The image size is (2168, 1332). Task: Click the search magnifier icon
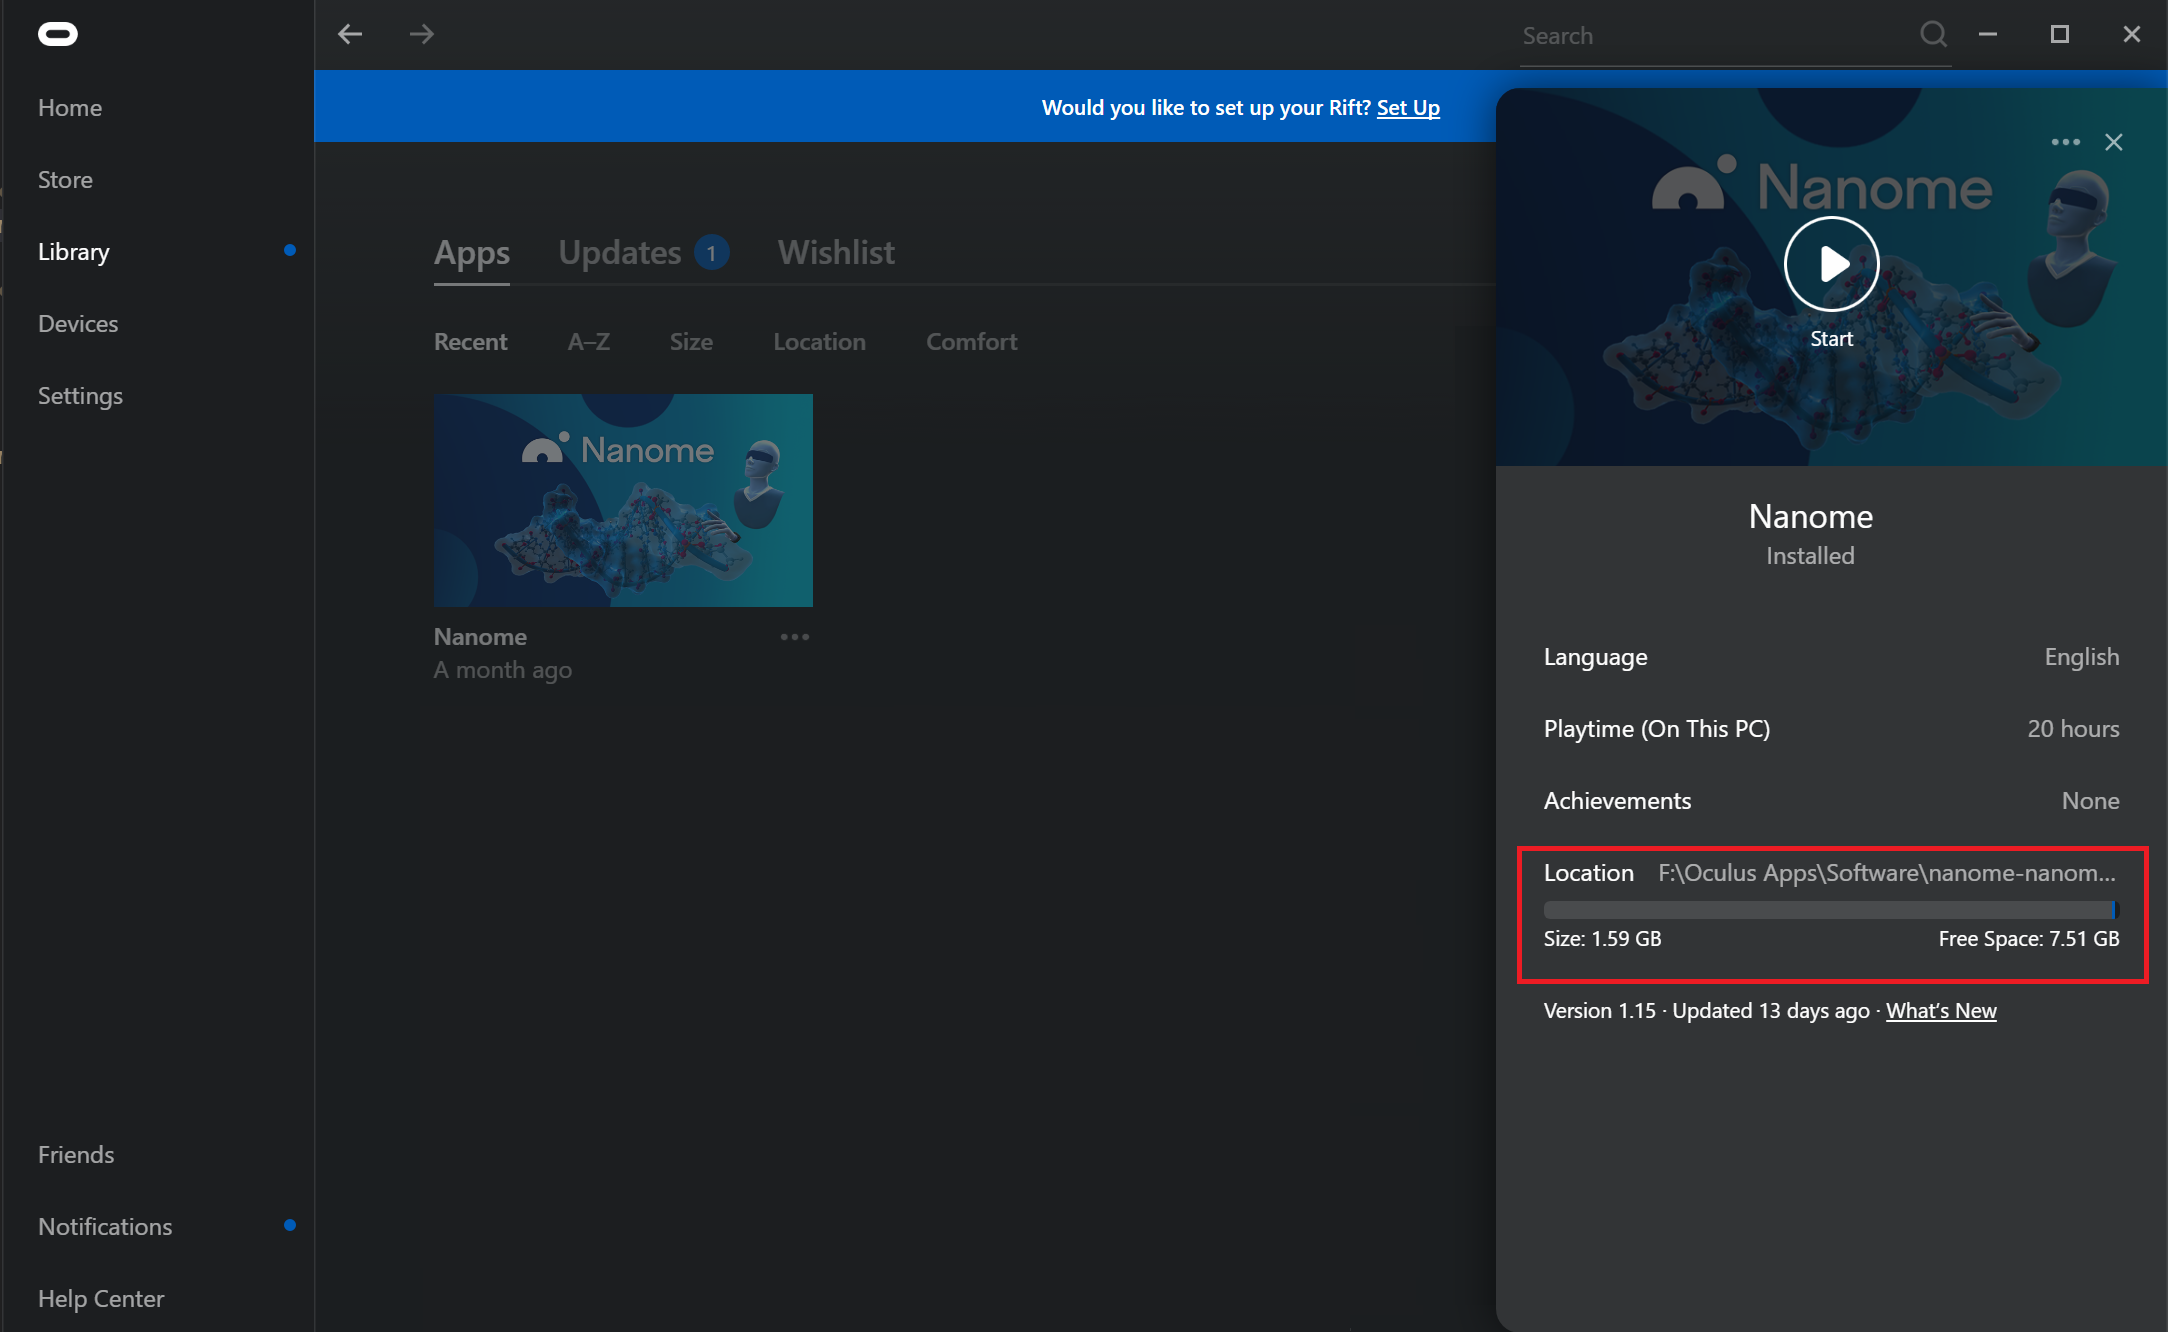pyautogui.click(x=1933, y=35)
